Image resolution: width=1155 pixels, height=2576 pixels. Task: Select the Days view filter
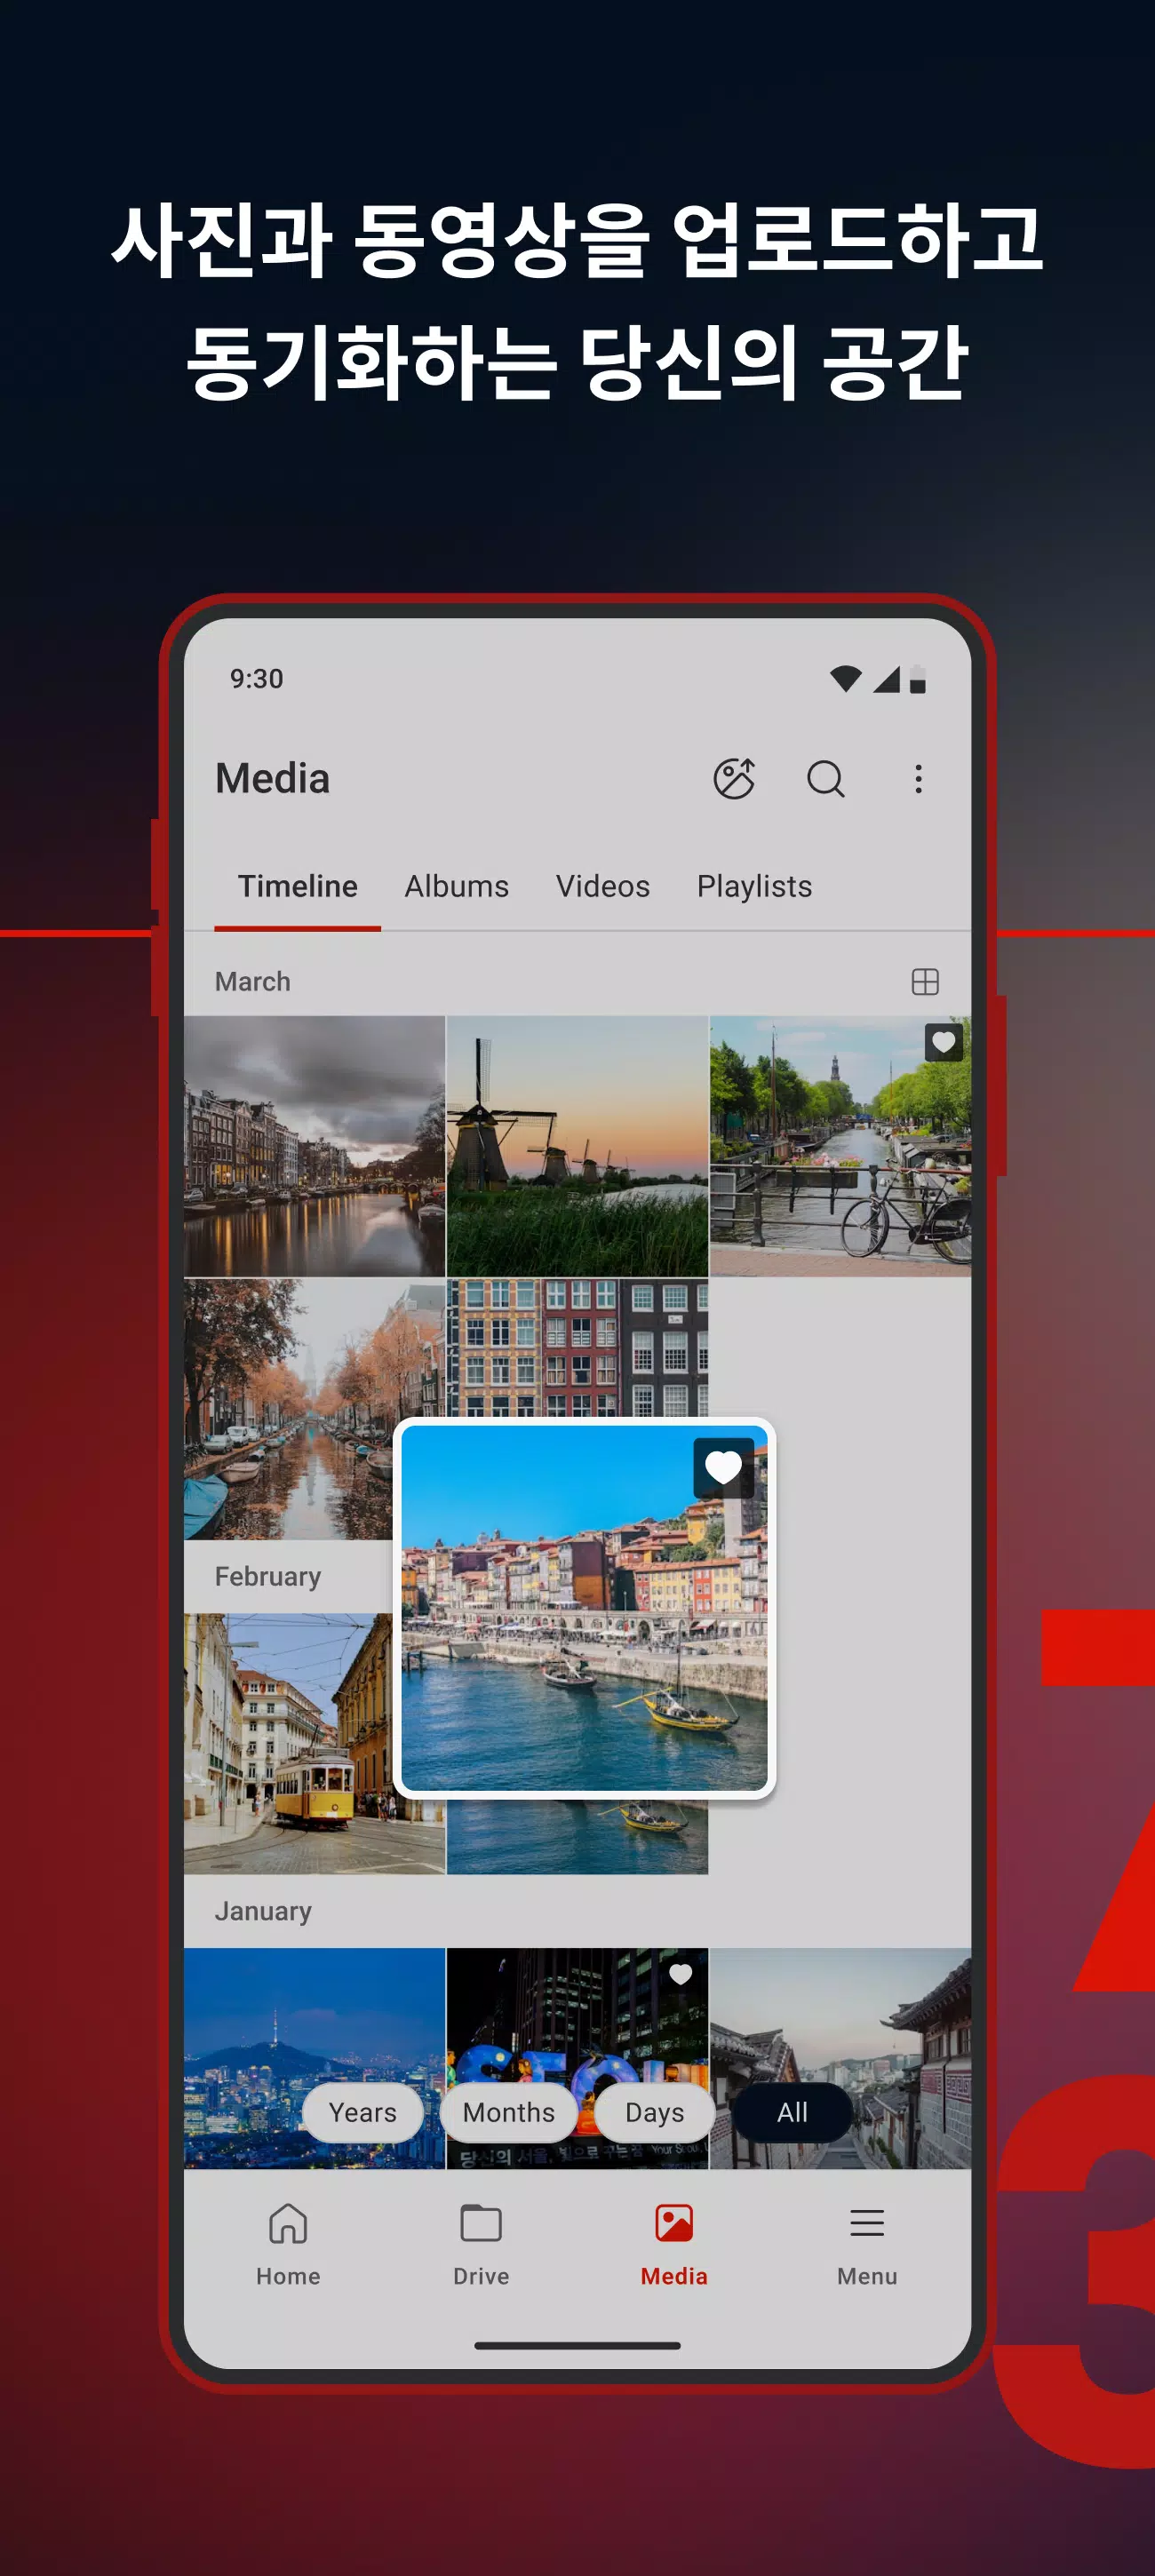(x=655, y=2112)
